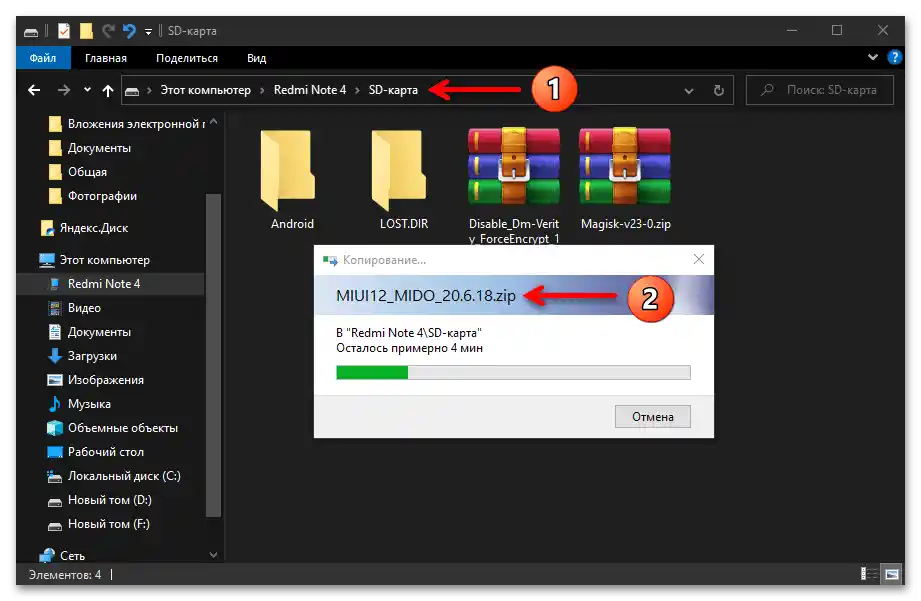Open the quick access toolbar customize dropdown
This screenshot has height=601, width=921.
[149, 31]
